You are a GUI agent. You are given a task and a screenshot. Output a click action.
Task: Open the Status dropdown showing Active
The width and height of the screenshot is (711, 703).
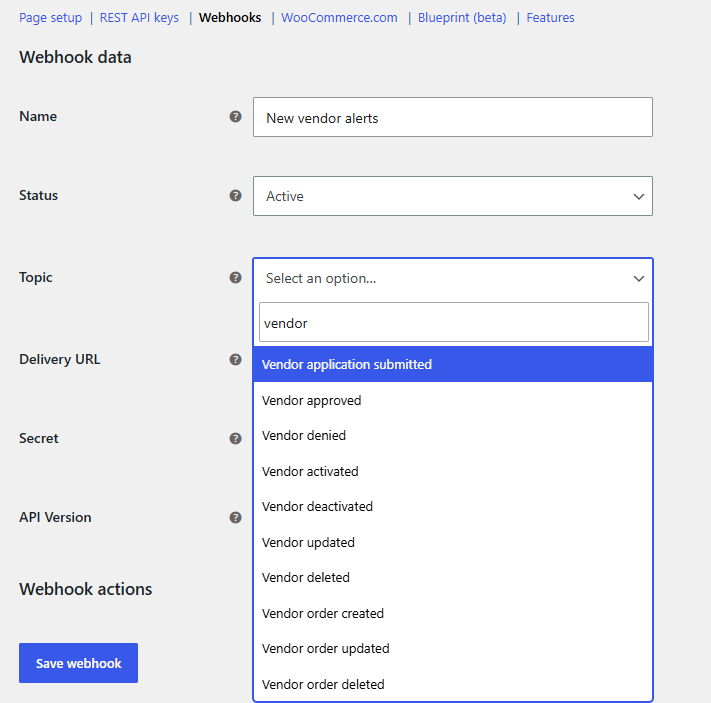453,196
